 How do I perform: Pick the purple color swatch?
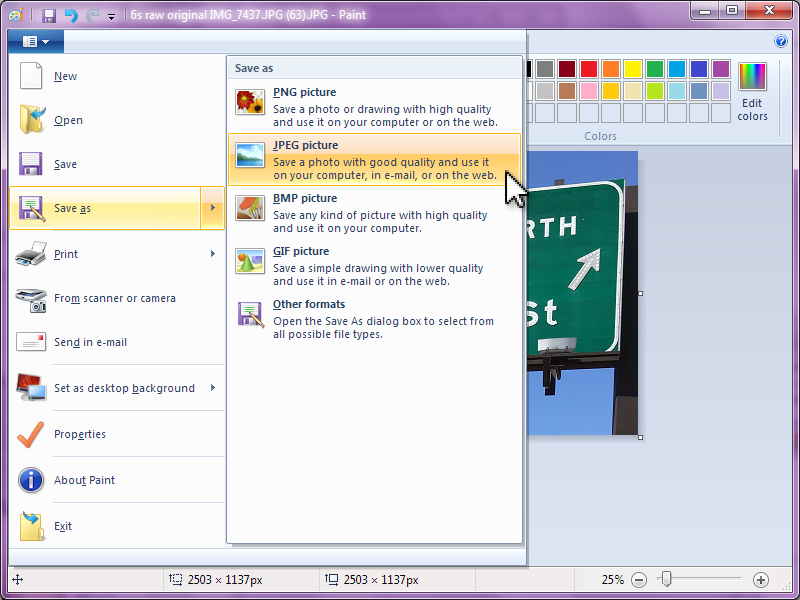[x=720, y=69]
